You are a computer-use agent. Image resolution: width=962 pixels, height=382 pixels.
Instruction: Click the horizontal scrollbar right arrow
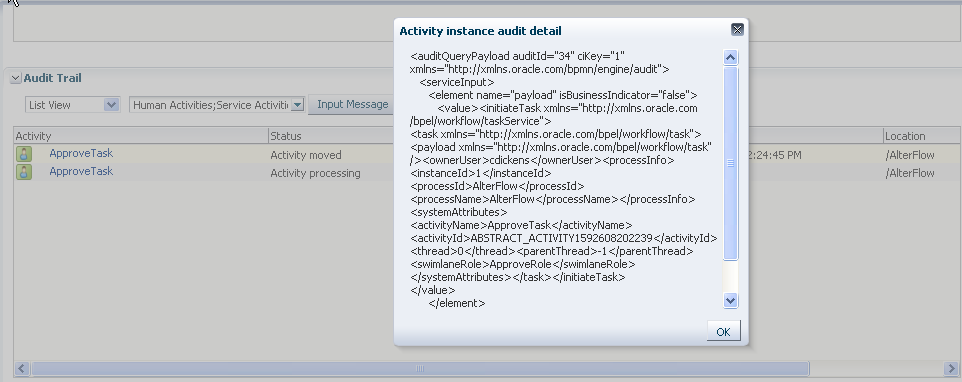point(952,369)
